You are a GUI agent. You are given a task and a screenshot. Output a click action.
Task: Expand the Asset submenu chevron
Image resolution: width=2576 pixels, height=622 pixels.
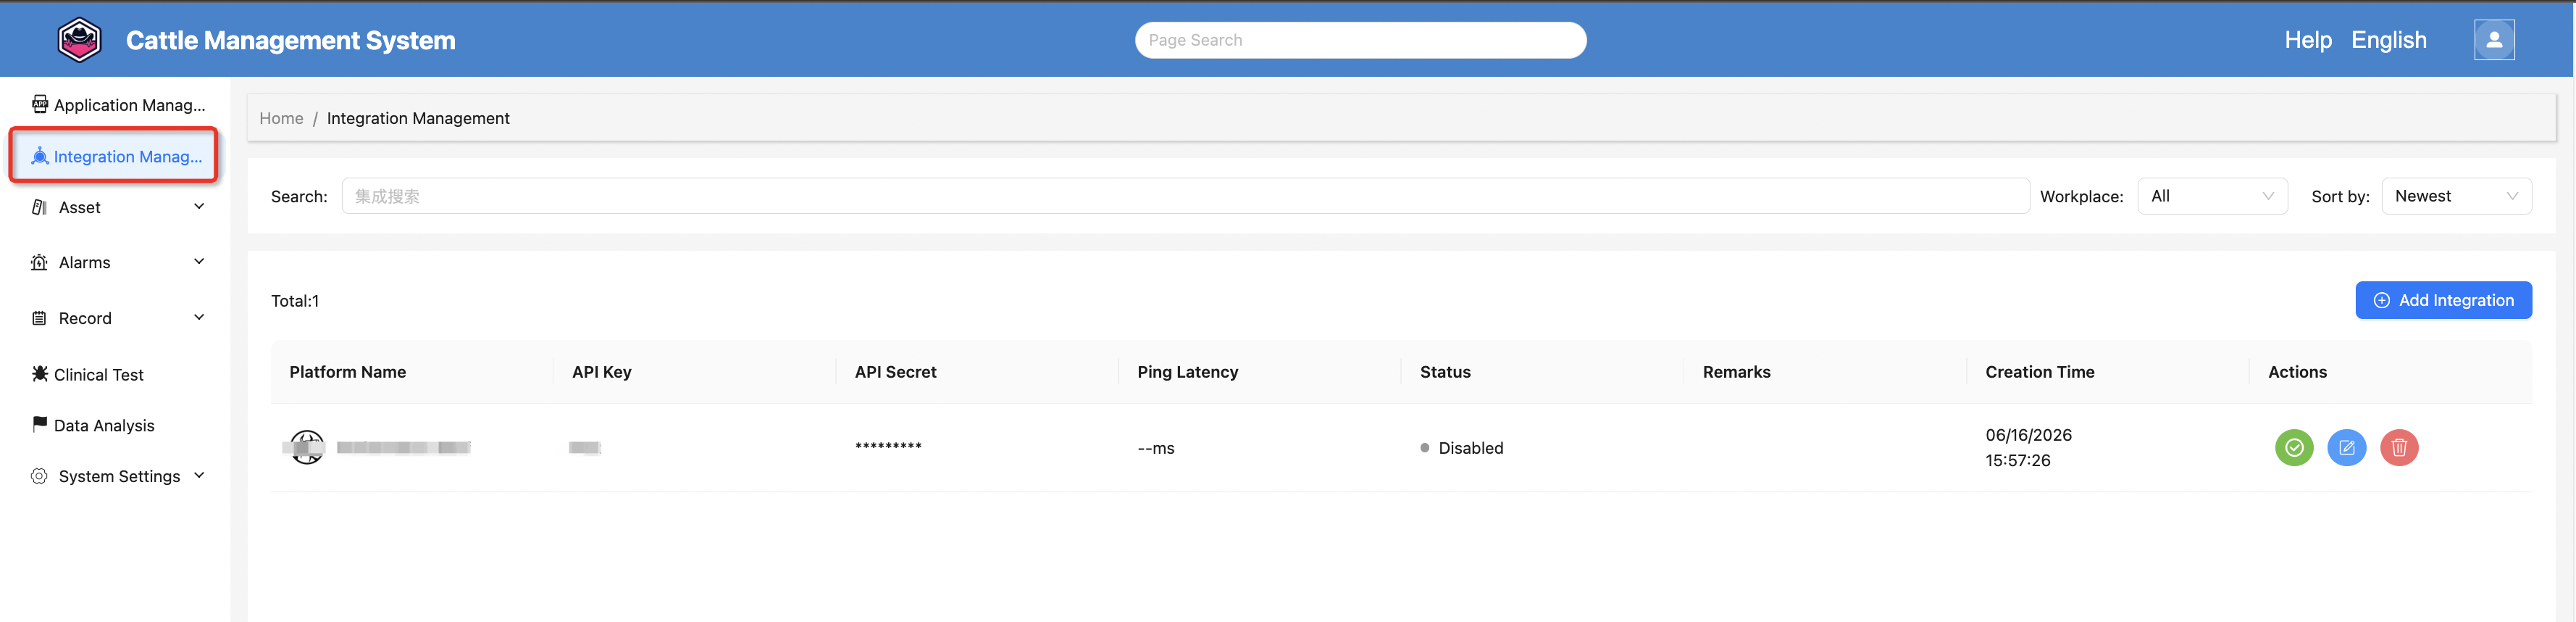point(199,206)
